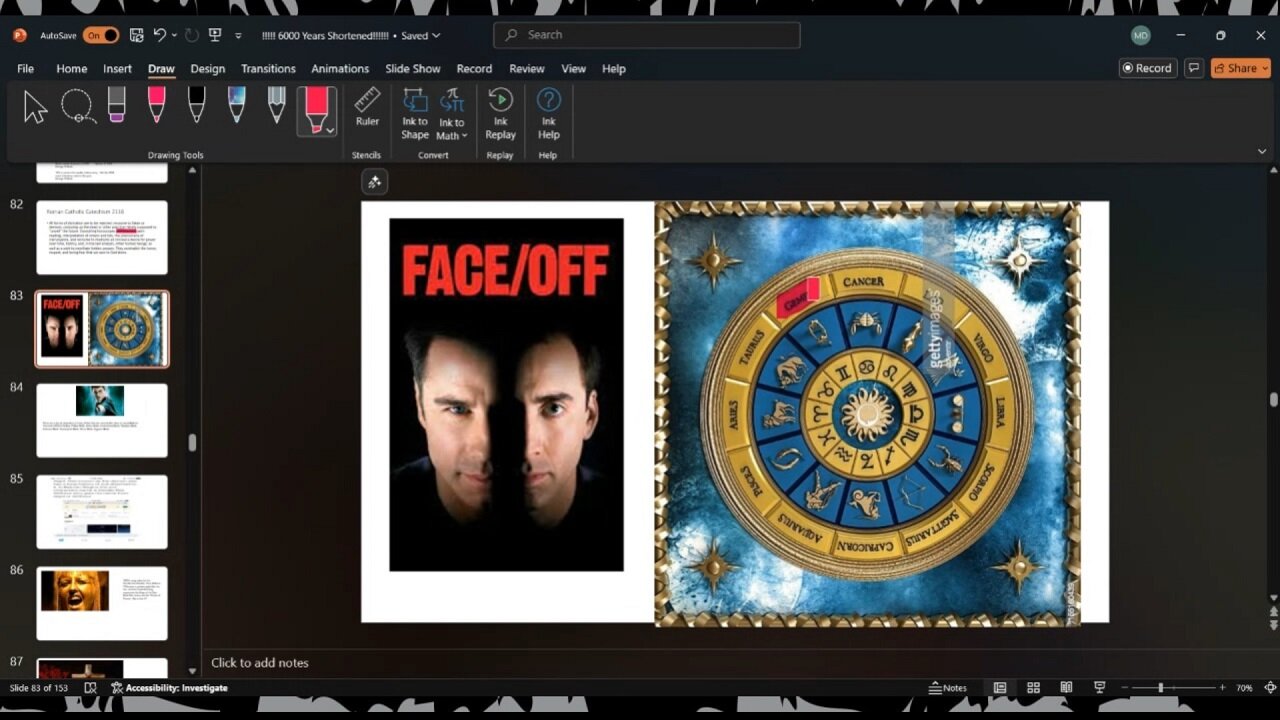Screen dimensions: 1280x720
Task: Click the Record button at top right
Action: point(1147,68)
